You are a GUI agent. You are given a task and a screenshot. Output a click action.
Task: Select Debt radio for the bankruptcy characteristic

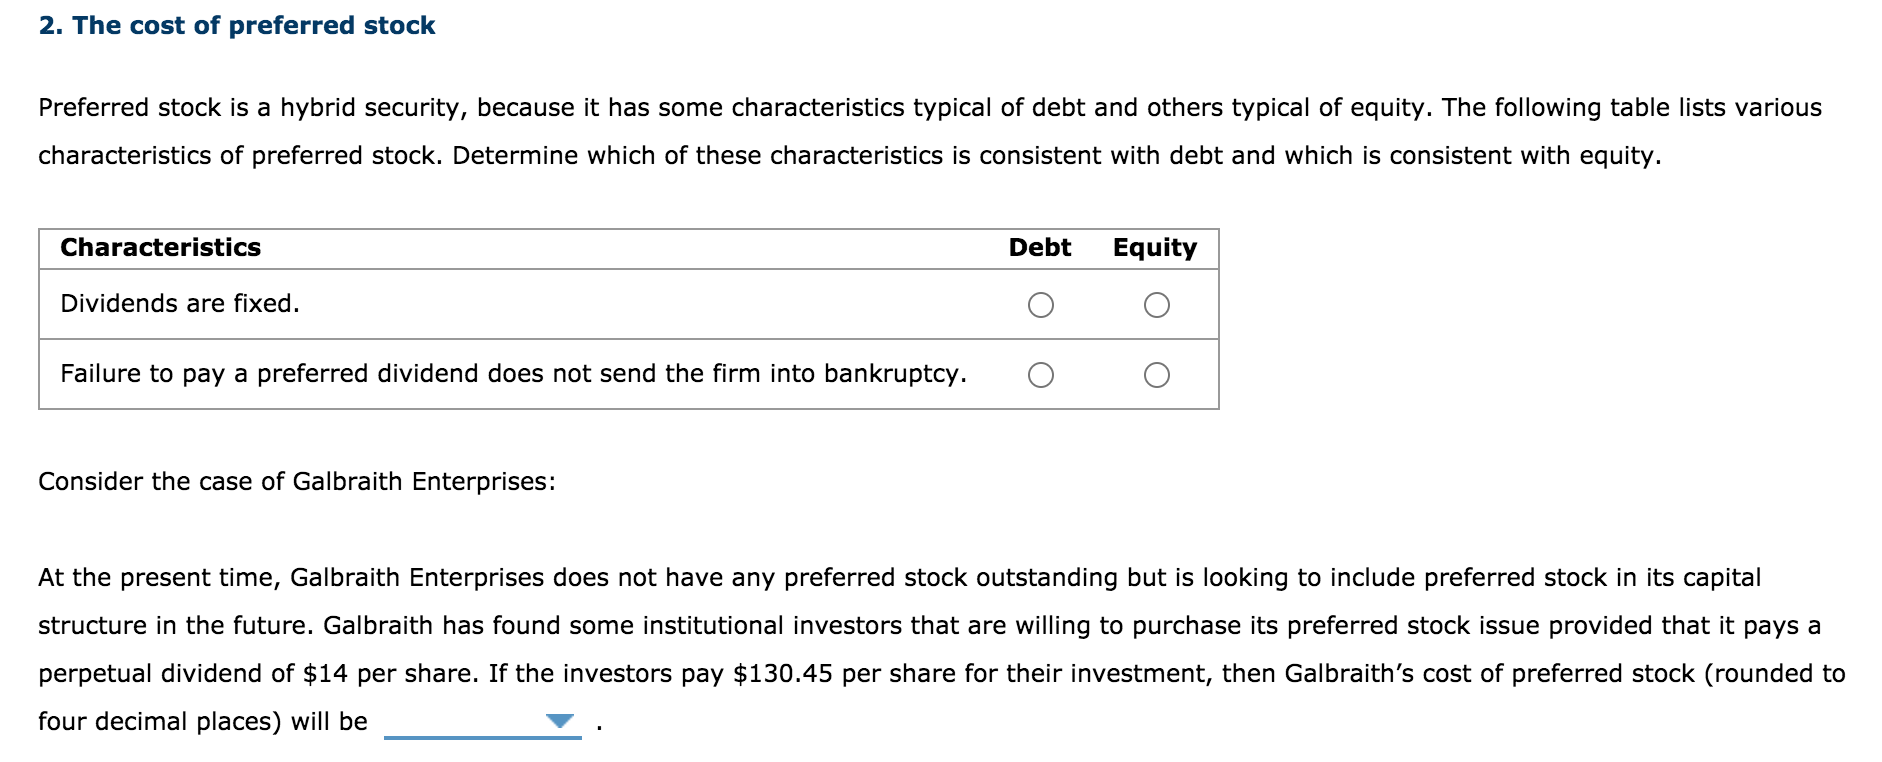tap(1041, 374)
